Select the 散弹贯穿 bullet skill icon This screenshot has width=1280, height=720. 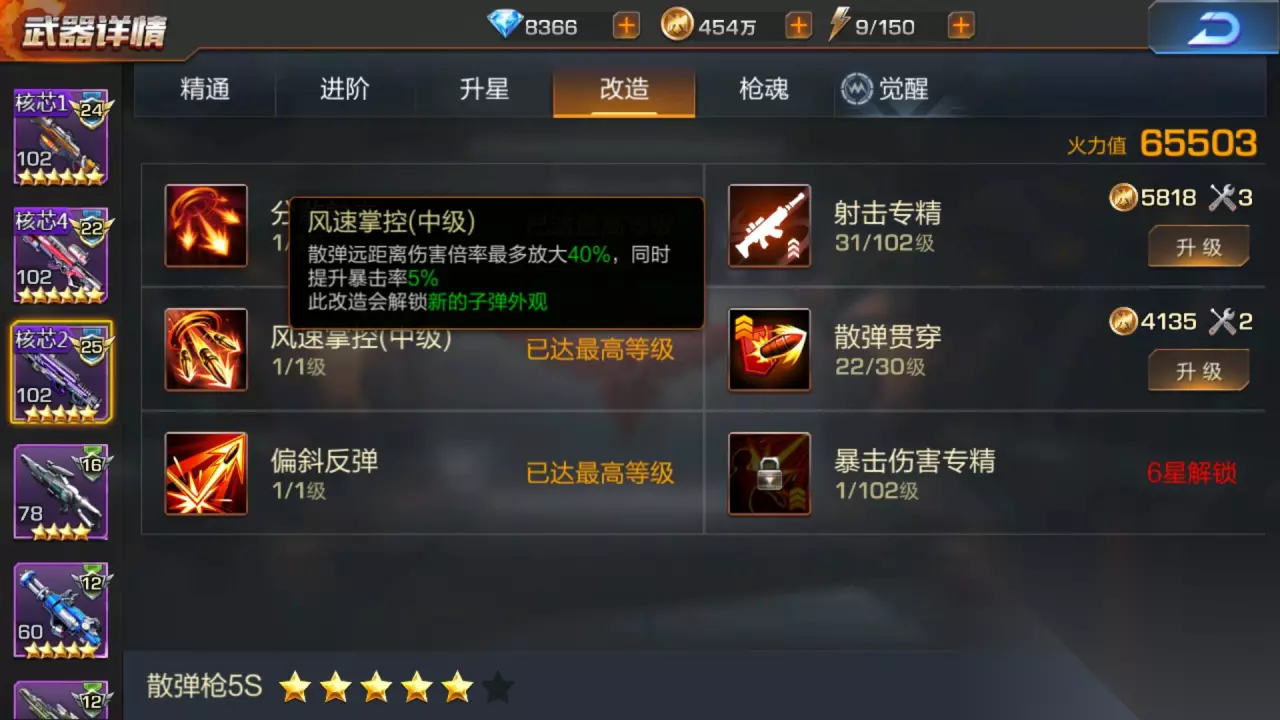coord(769,349)
